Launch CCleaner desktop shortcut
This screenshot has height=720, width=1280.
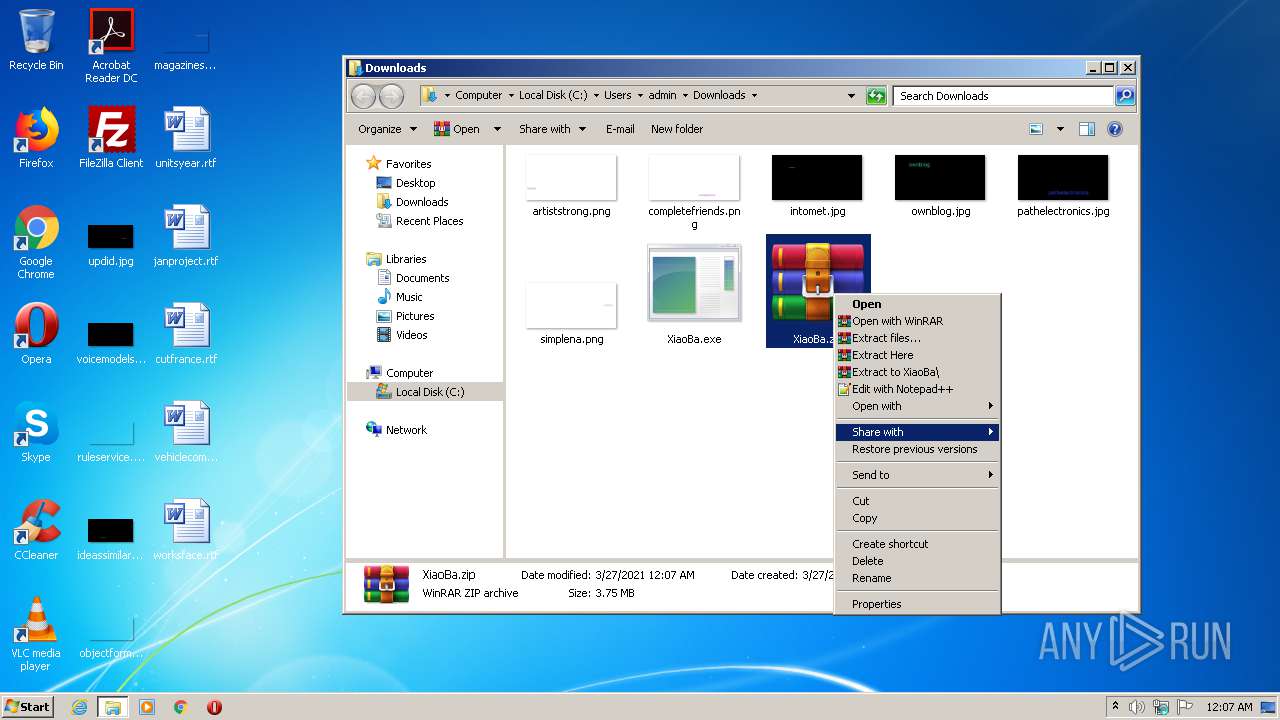coord(36,530)
